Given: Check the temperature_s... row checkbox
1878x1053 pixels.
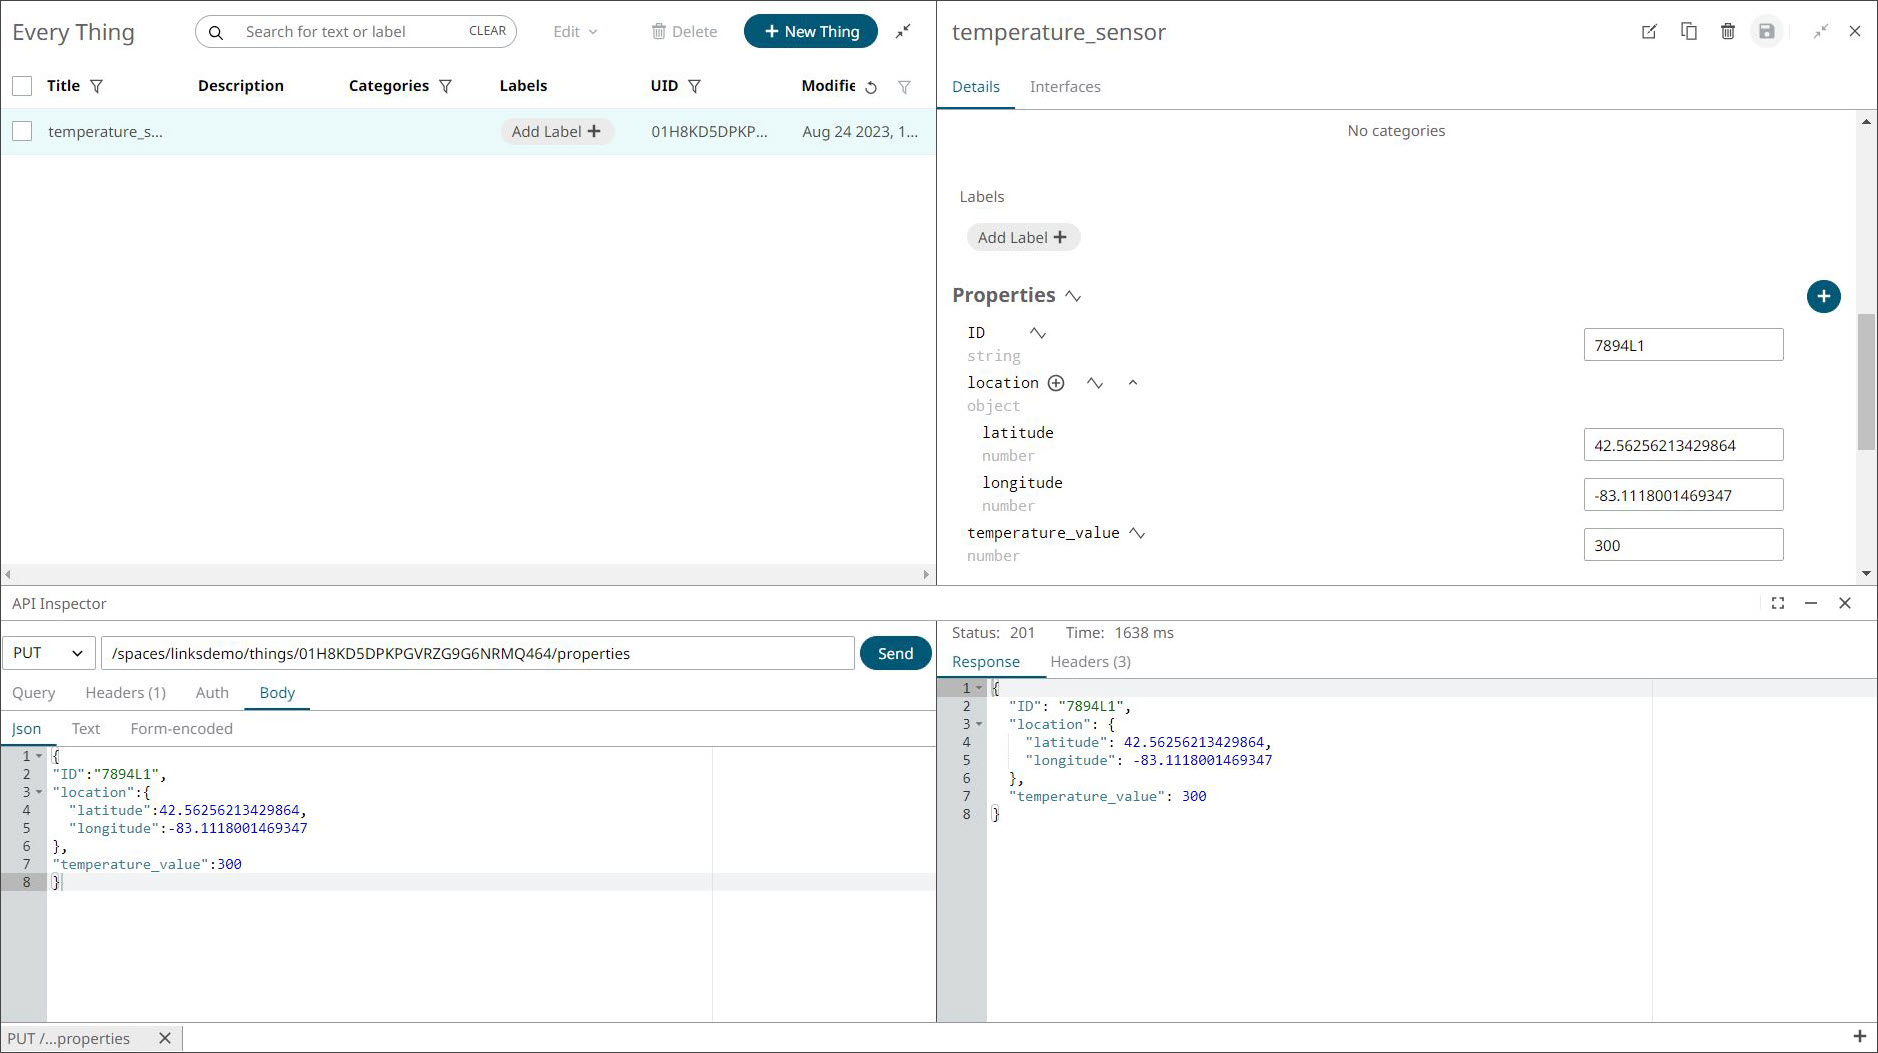Looking at the screenshot, I should [x=22, y=131].
